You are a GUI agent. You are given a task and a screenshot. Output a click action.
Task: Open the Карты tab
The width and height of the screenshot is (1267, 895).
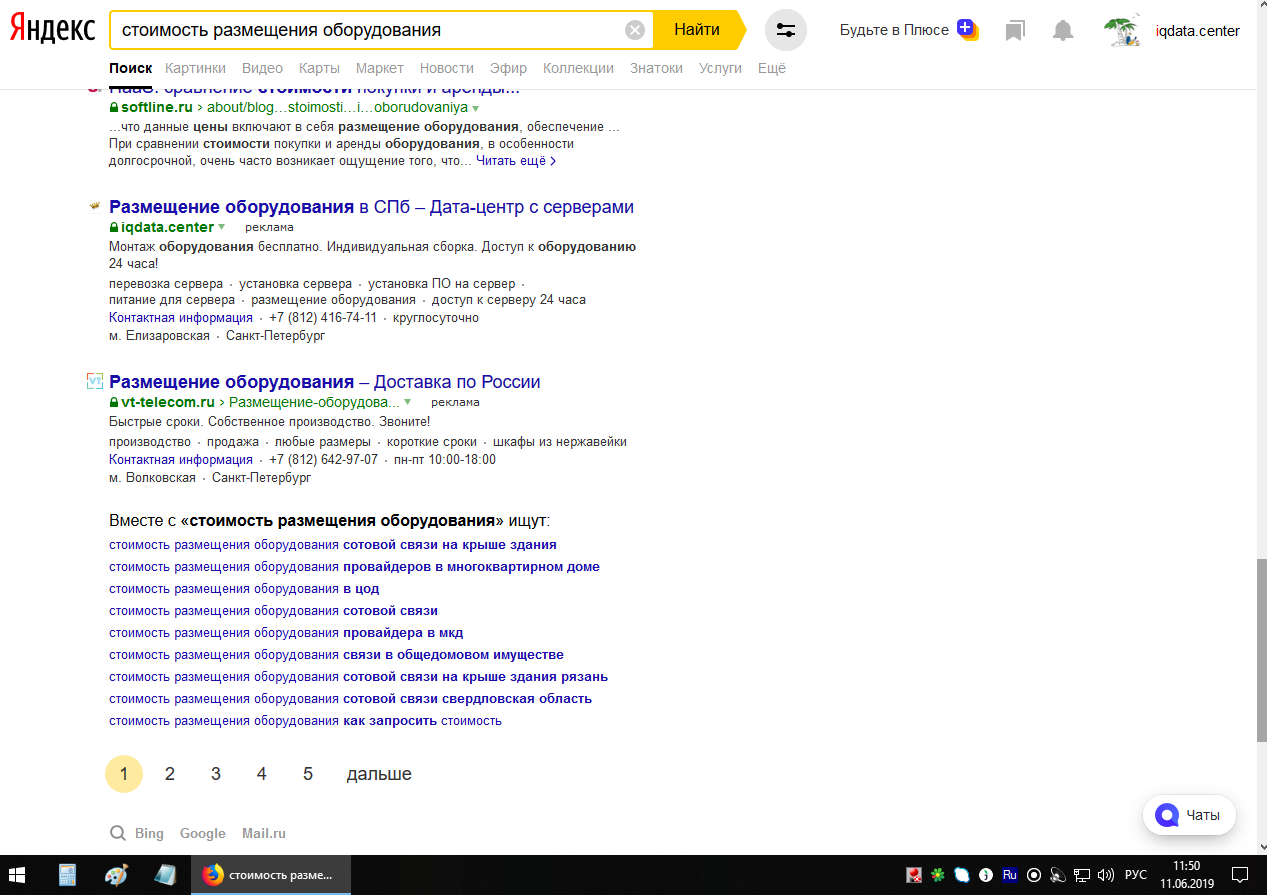pyautogui.click(x=319, y=68)
